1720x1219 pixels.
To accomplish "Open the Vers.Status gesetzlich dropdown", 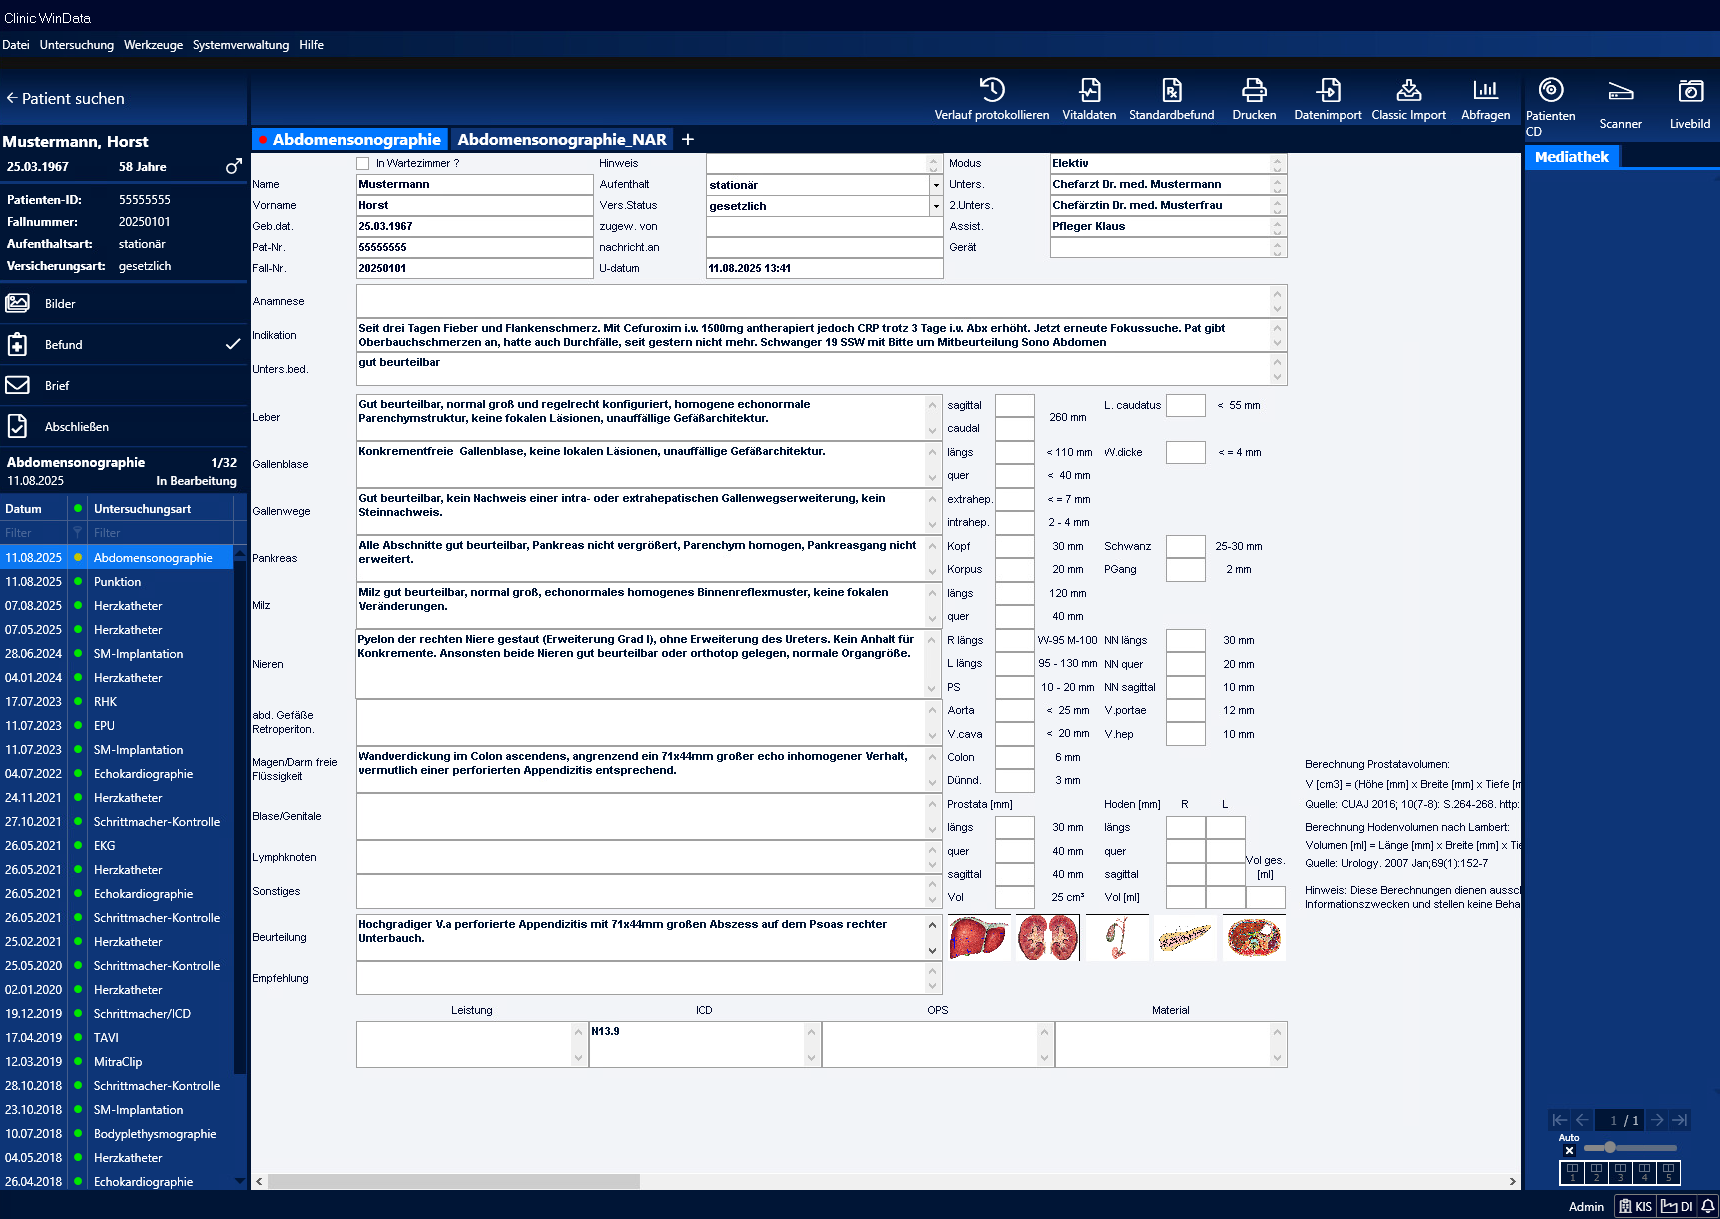I will [936, 206].
